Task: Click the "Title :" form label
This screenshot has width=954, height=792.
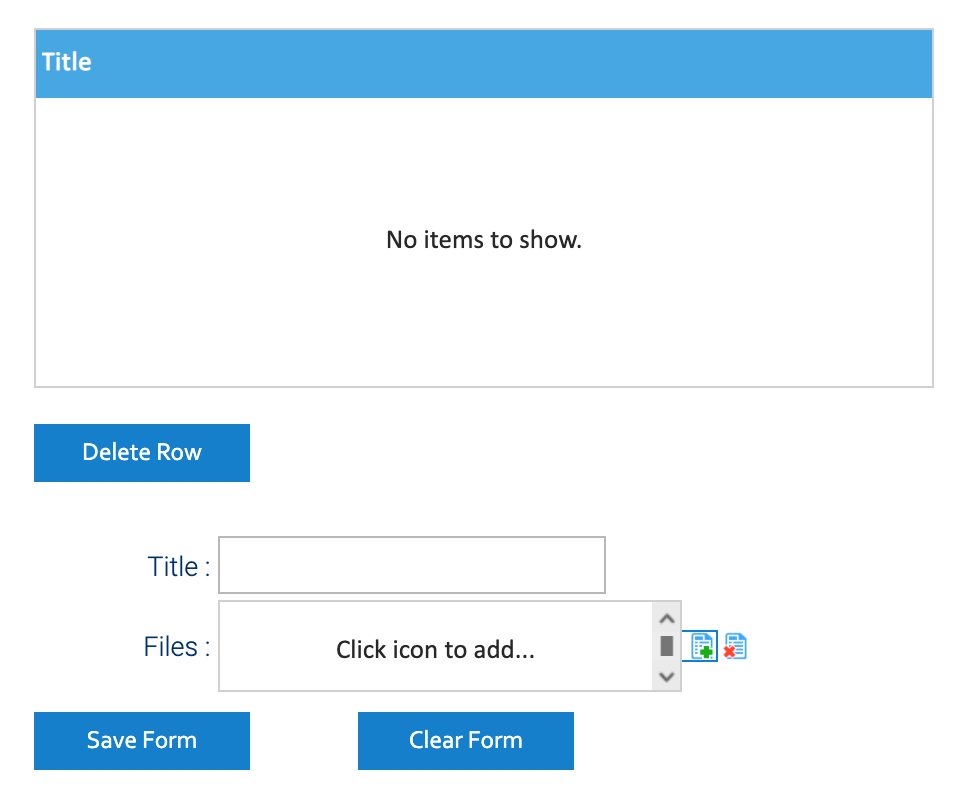Action: click(x=179, y=567)
